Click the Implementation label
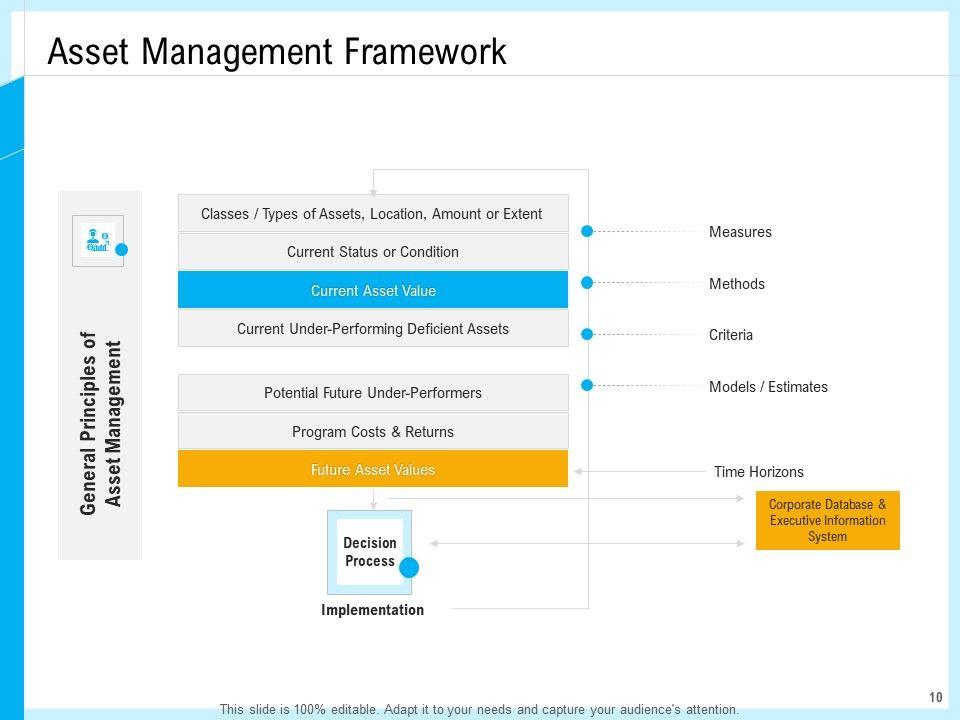The image size is (960, 720). pyautogui.click(x=372, y=610)
